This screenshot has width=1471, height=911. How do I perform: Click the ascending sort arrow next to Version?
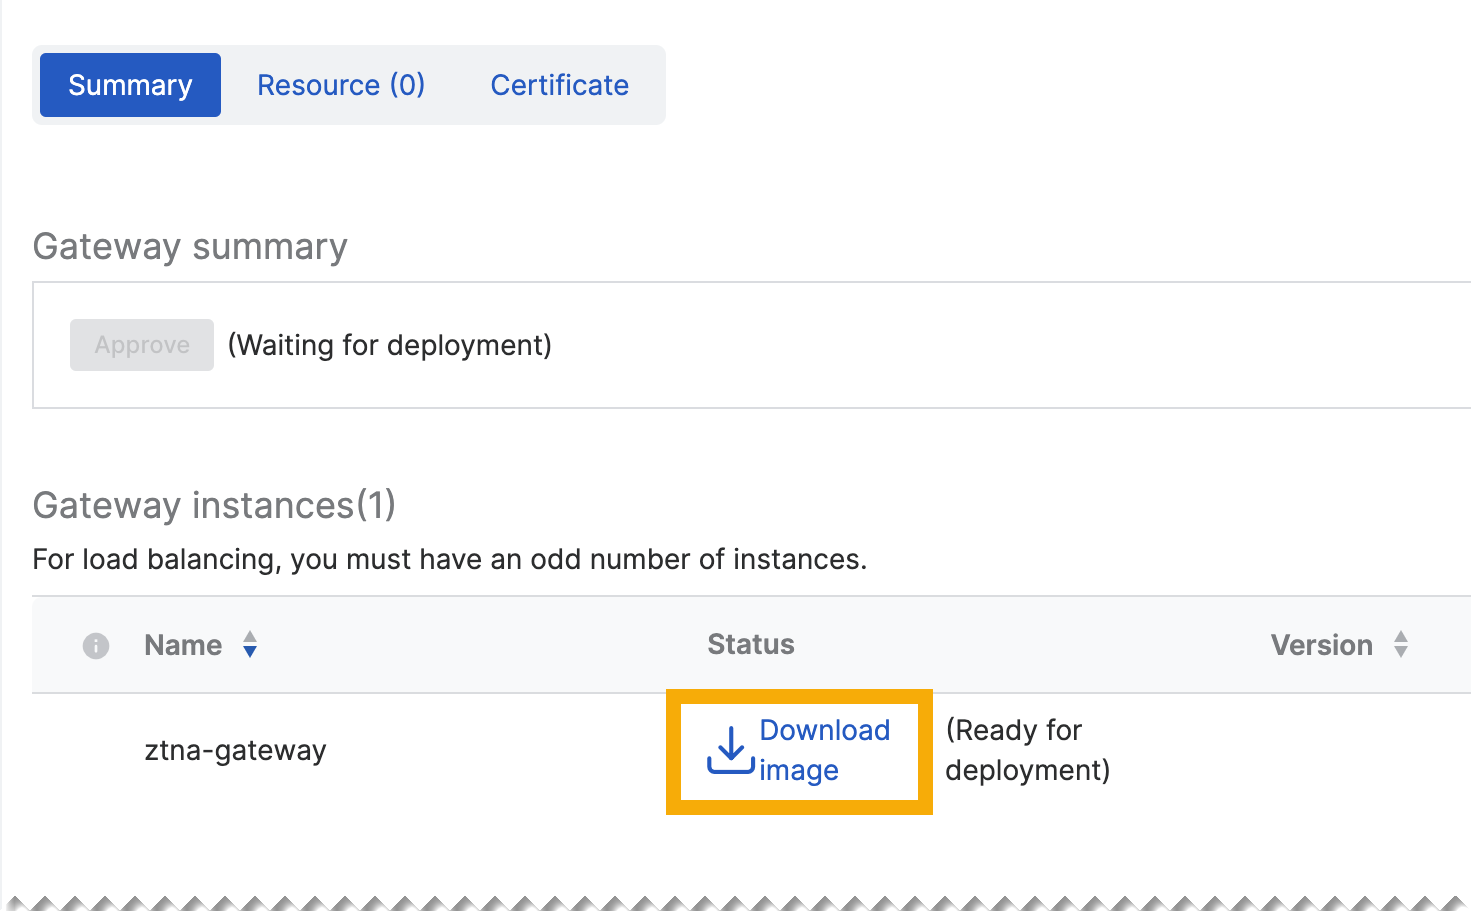[1402, 637]
